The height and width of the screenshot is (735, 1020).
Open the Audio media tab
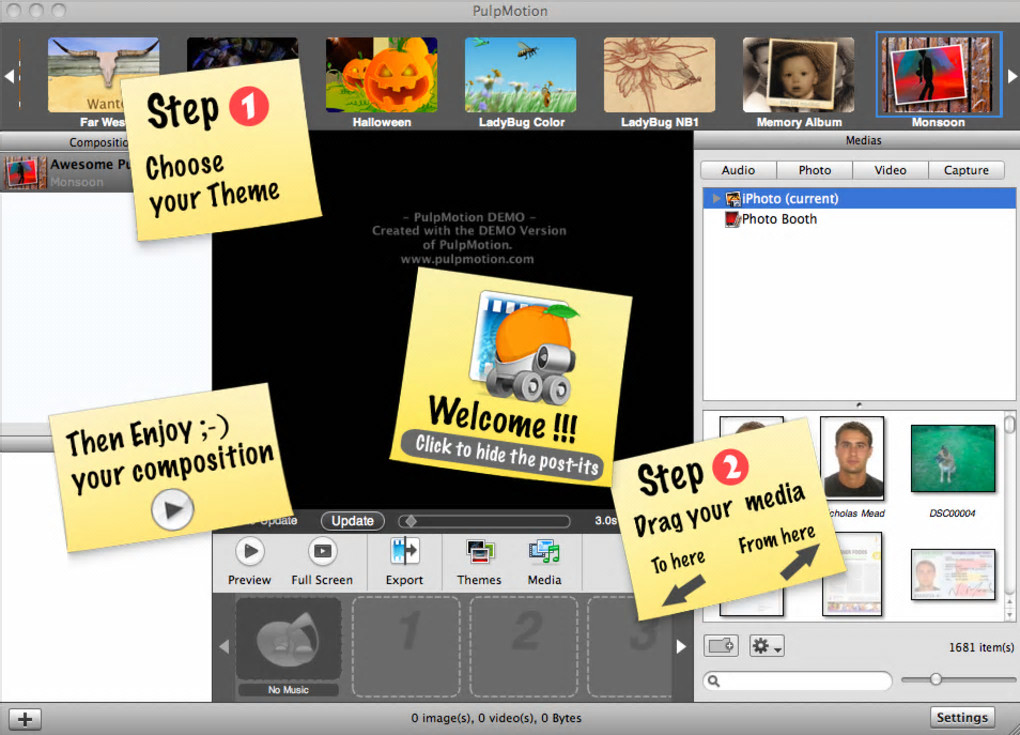[738, 170]
